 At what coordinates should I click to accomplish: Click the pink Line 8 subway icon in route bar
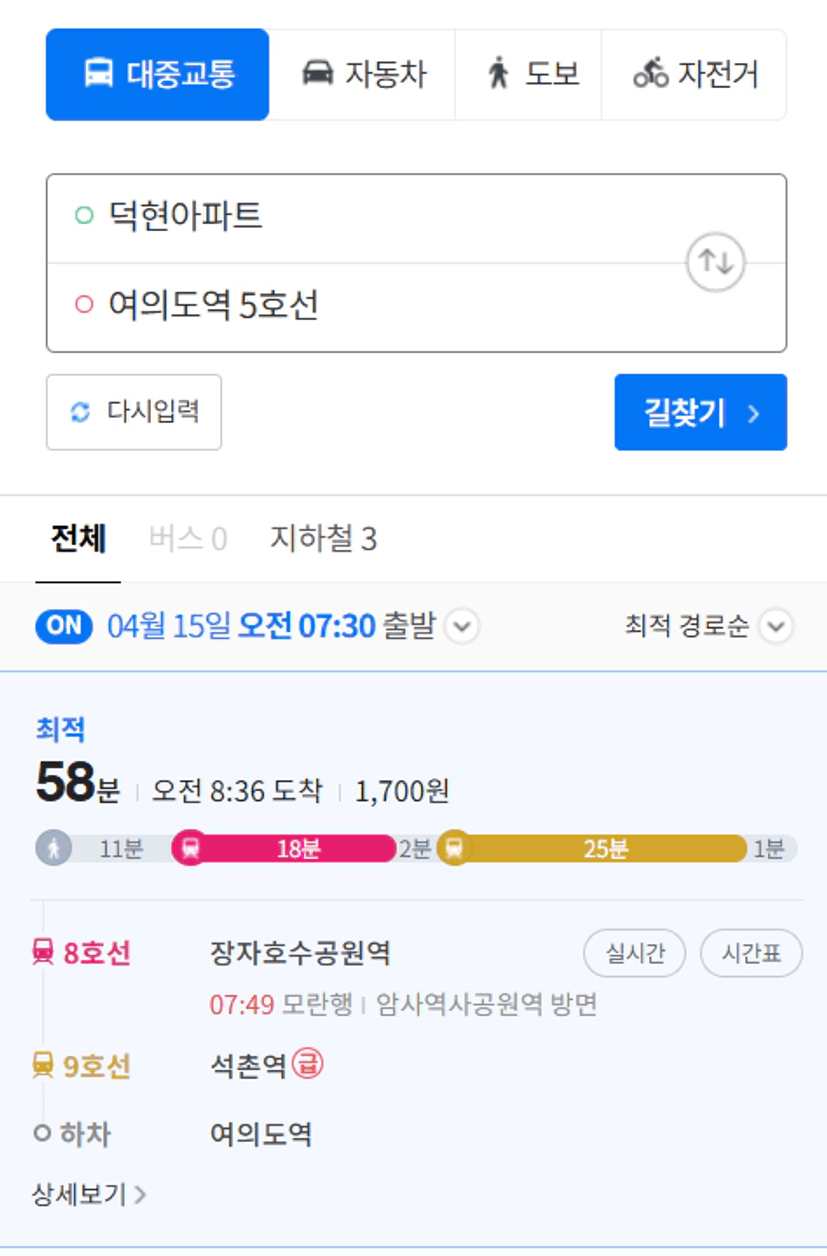[x=189, y=848]
